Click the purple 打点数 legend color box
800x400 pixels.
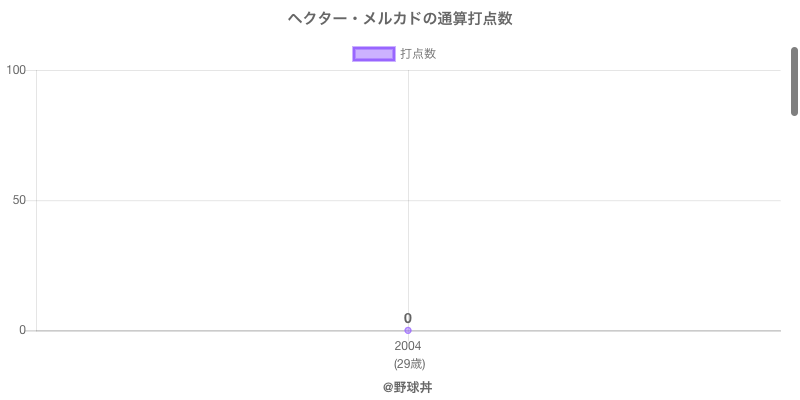(374, 54)
